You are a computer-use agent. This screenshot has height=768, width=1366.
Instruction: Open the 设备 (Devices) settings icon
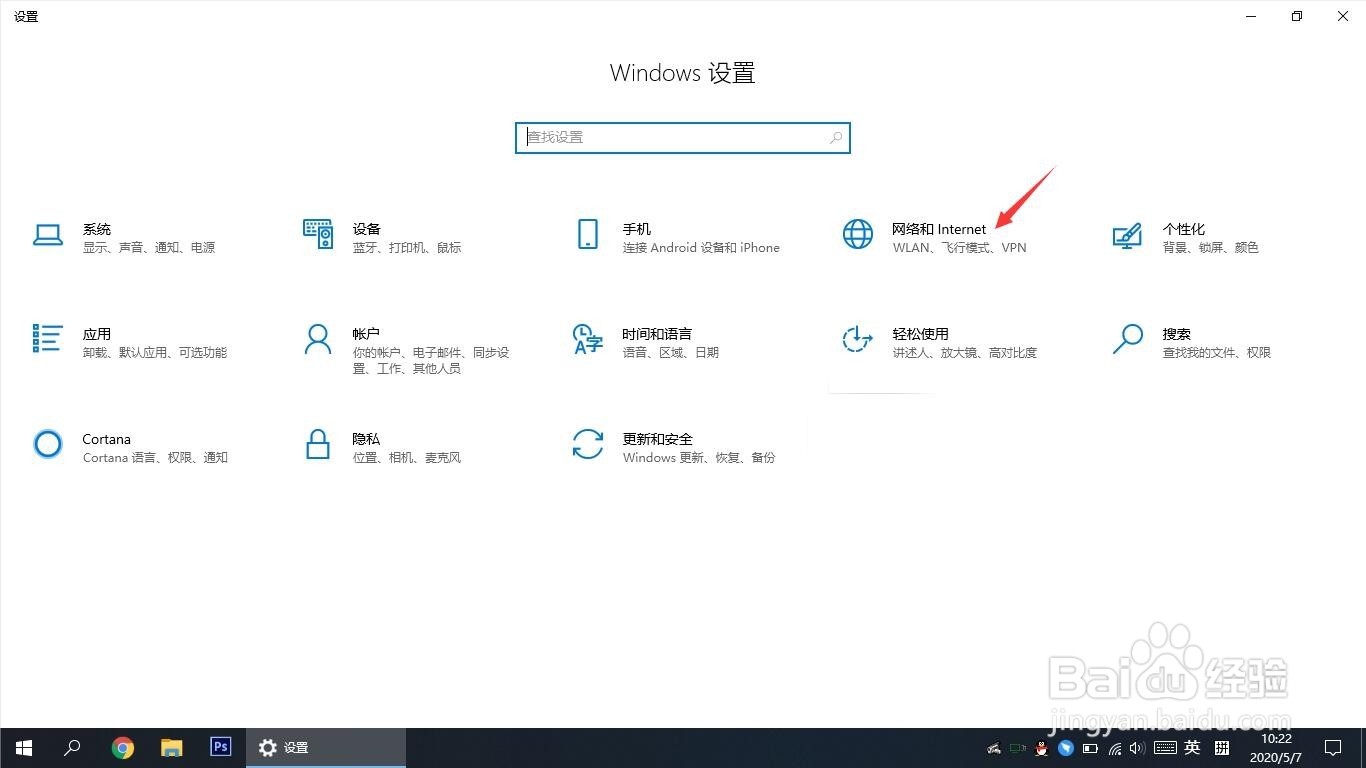coord(318,234)
